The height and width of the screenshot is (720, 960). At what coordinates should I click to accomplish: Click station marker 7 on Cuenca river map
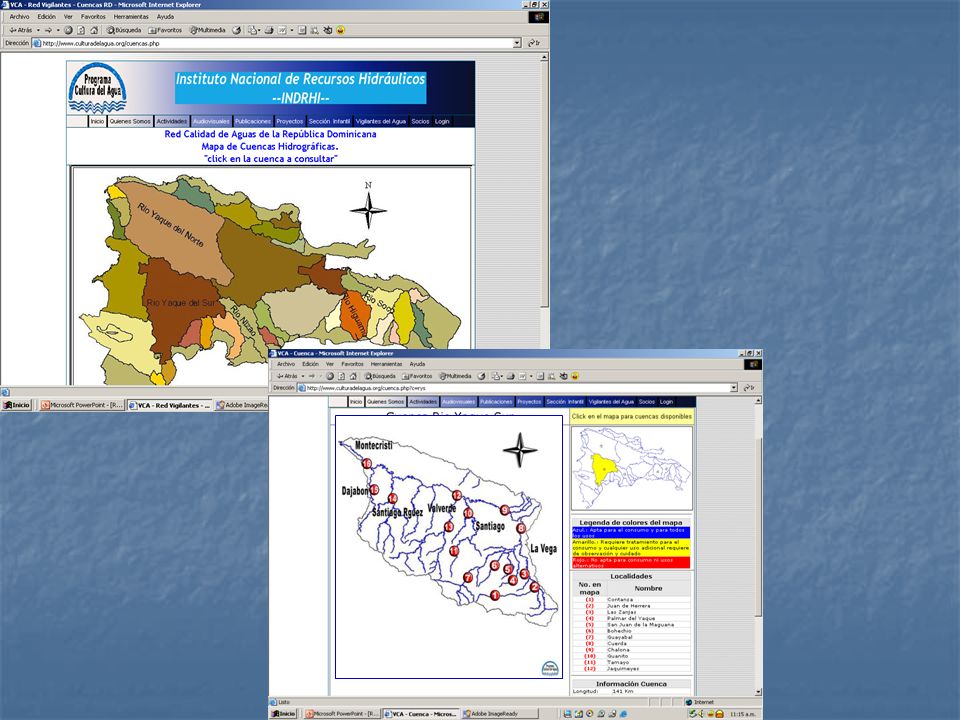pos(468,577)
